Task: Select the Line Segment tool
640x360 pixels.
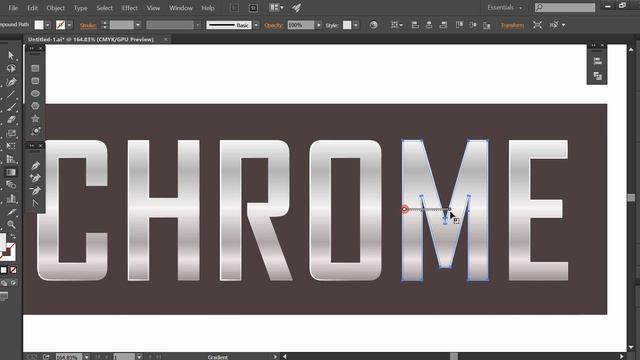Action: pyautogui.click(x=11, y=94)
